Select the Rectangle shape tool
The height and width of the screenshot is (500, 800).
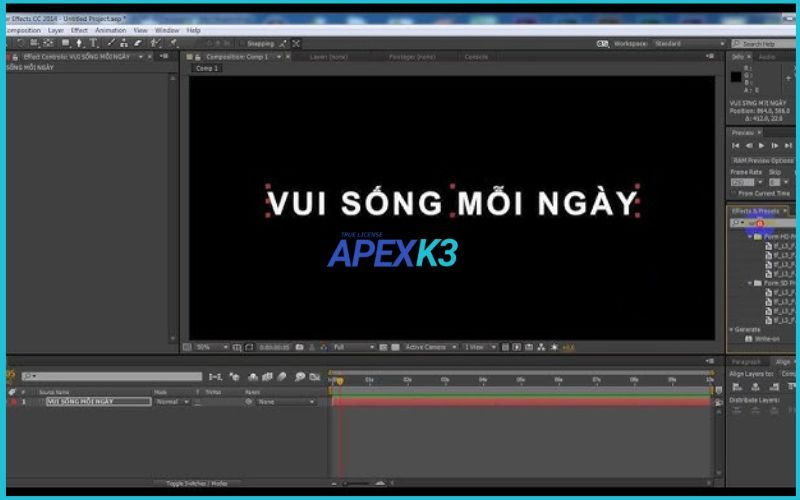(x=64, y=43)
